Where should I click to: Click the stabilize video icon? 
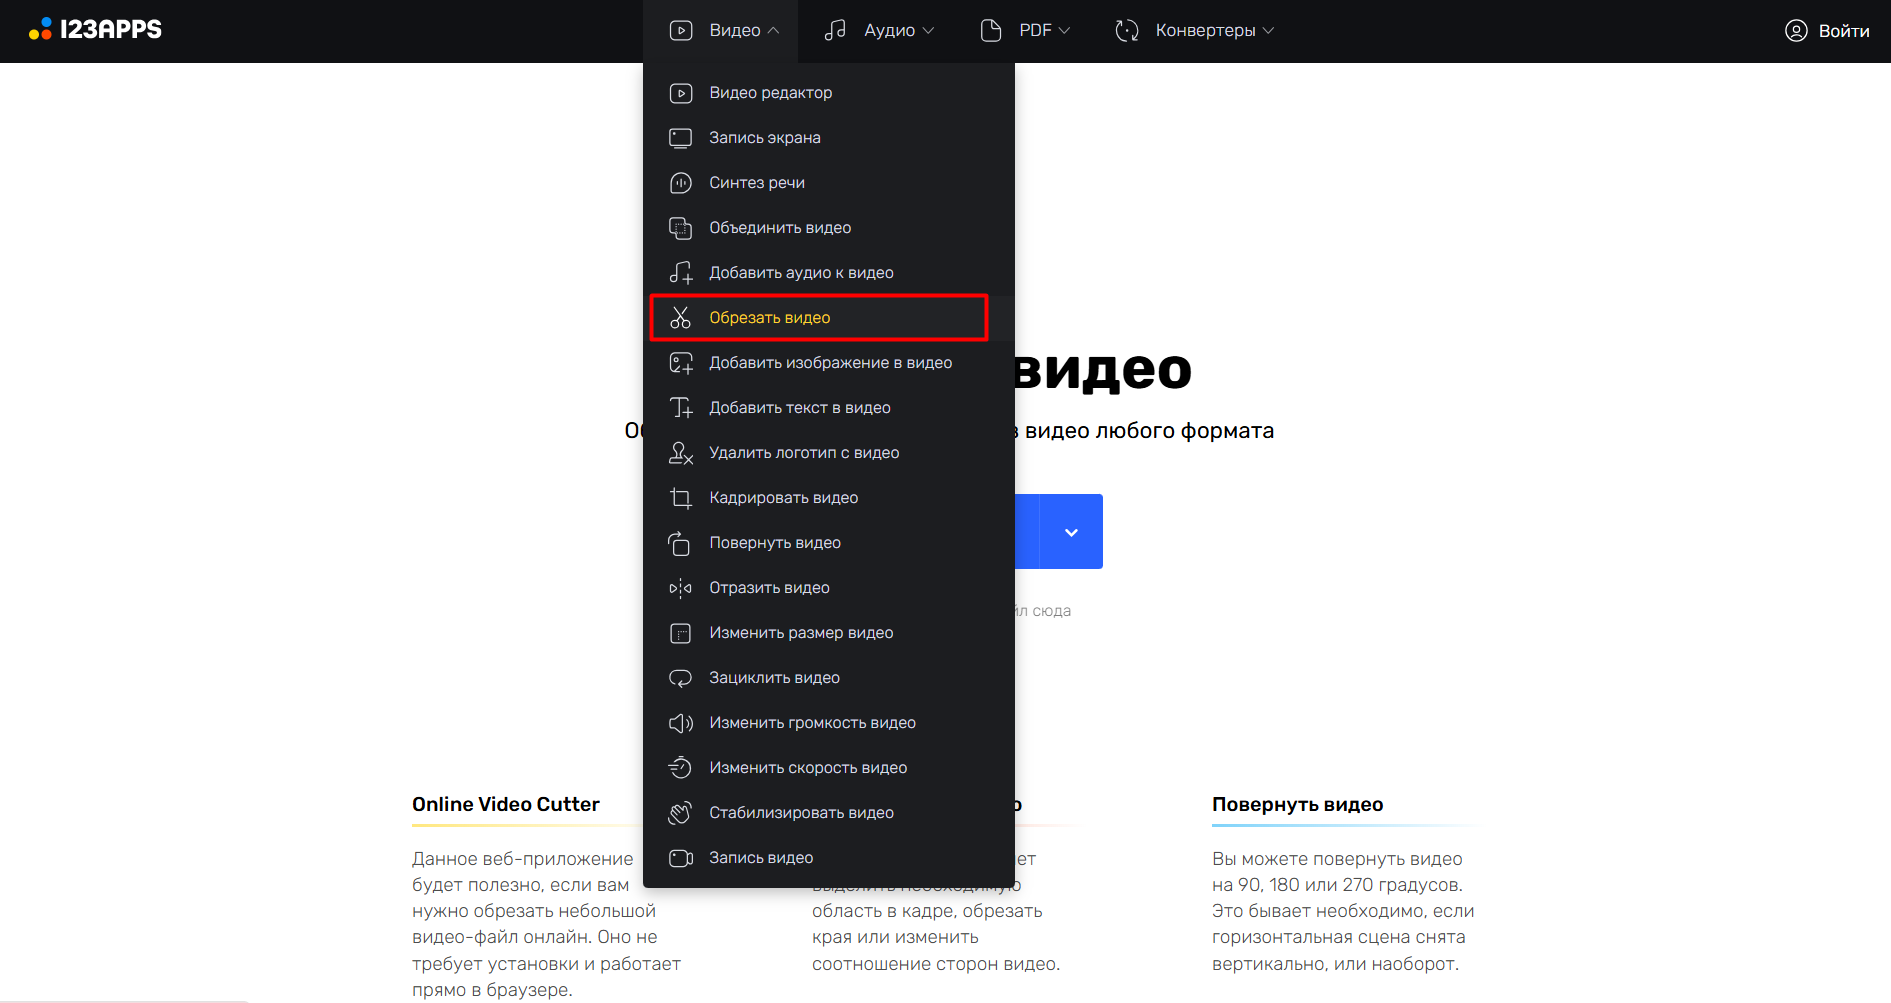click(680, 813)
